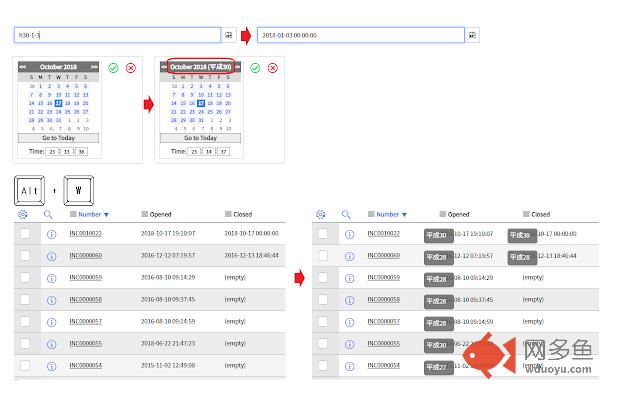Preview INC0000060 info icon in left list
Viewport: 640px width, 400px height.
click(x=51, y=256)
